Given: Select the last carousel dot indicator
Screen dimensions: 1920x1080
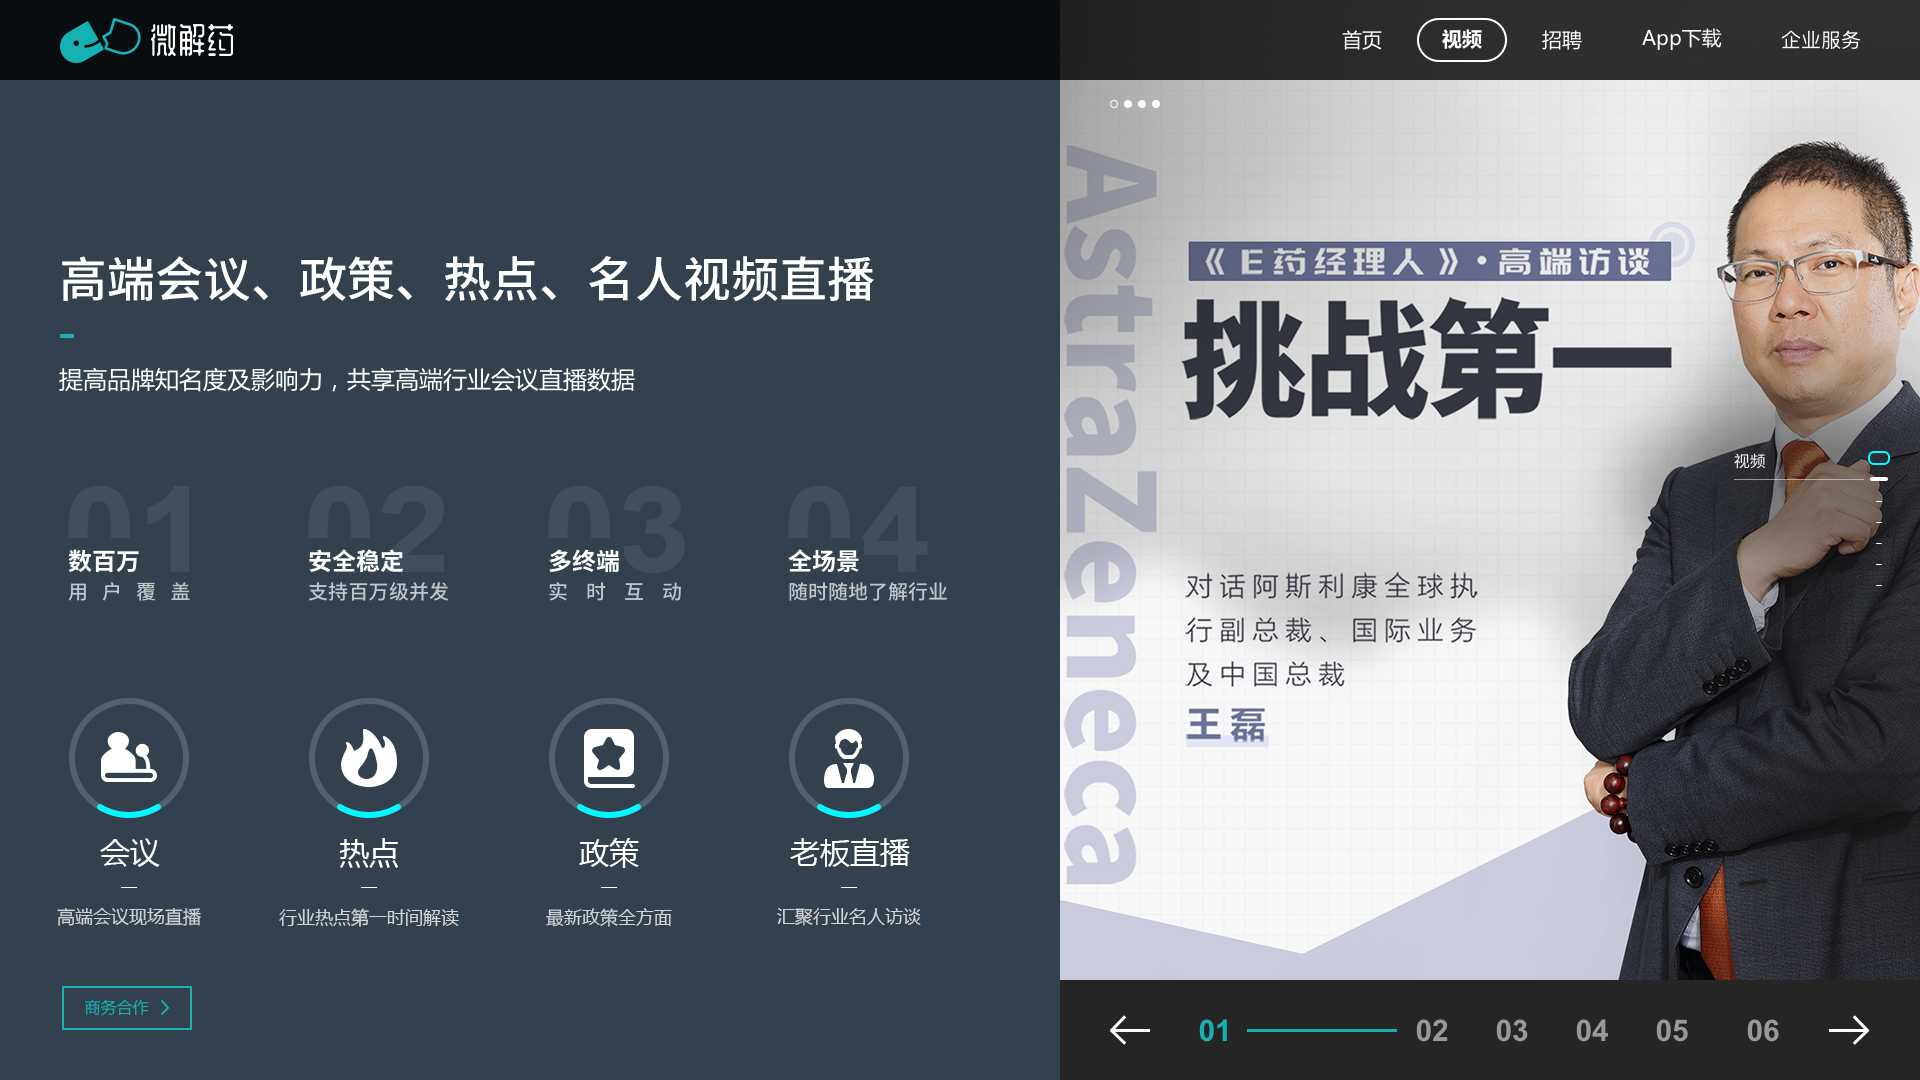Looking at the screenshot, I should [x=1156, y=104].
